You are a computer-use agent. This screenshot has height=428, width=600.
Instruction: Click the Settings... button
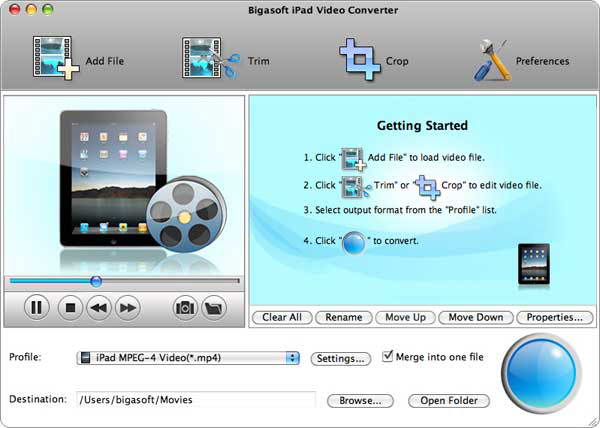pyautogui.click(x=341, y=359)
